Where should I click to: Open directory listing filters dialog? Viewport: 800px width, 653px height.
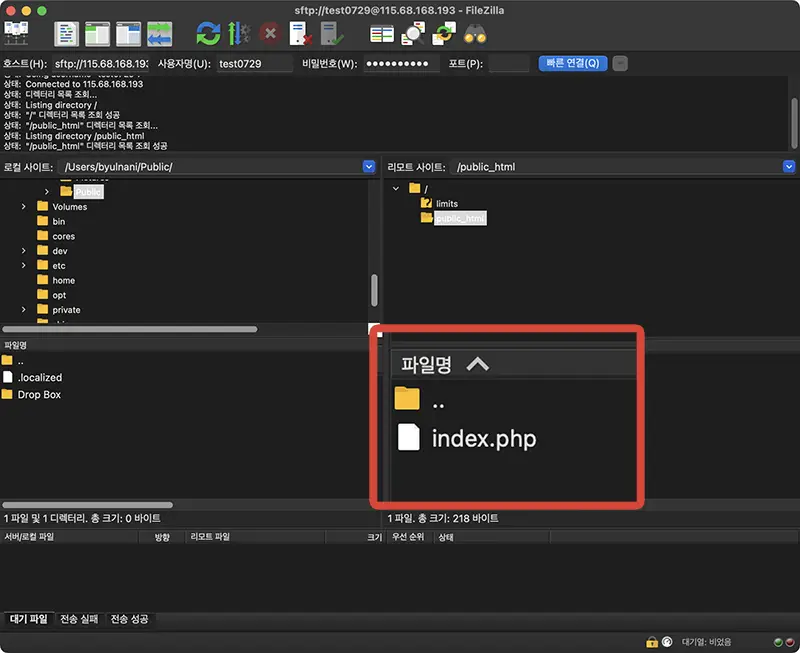(x=382, y=34)
